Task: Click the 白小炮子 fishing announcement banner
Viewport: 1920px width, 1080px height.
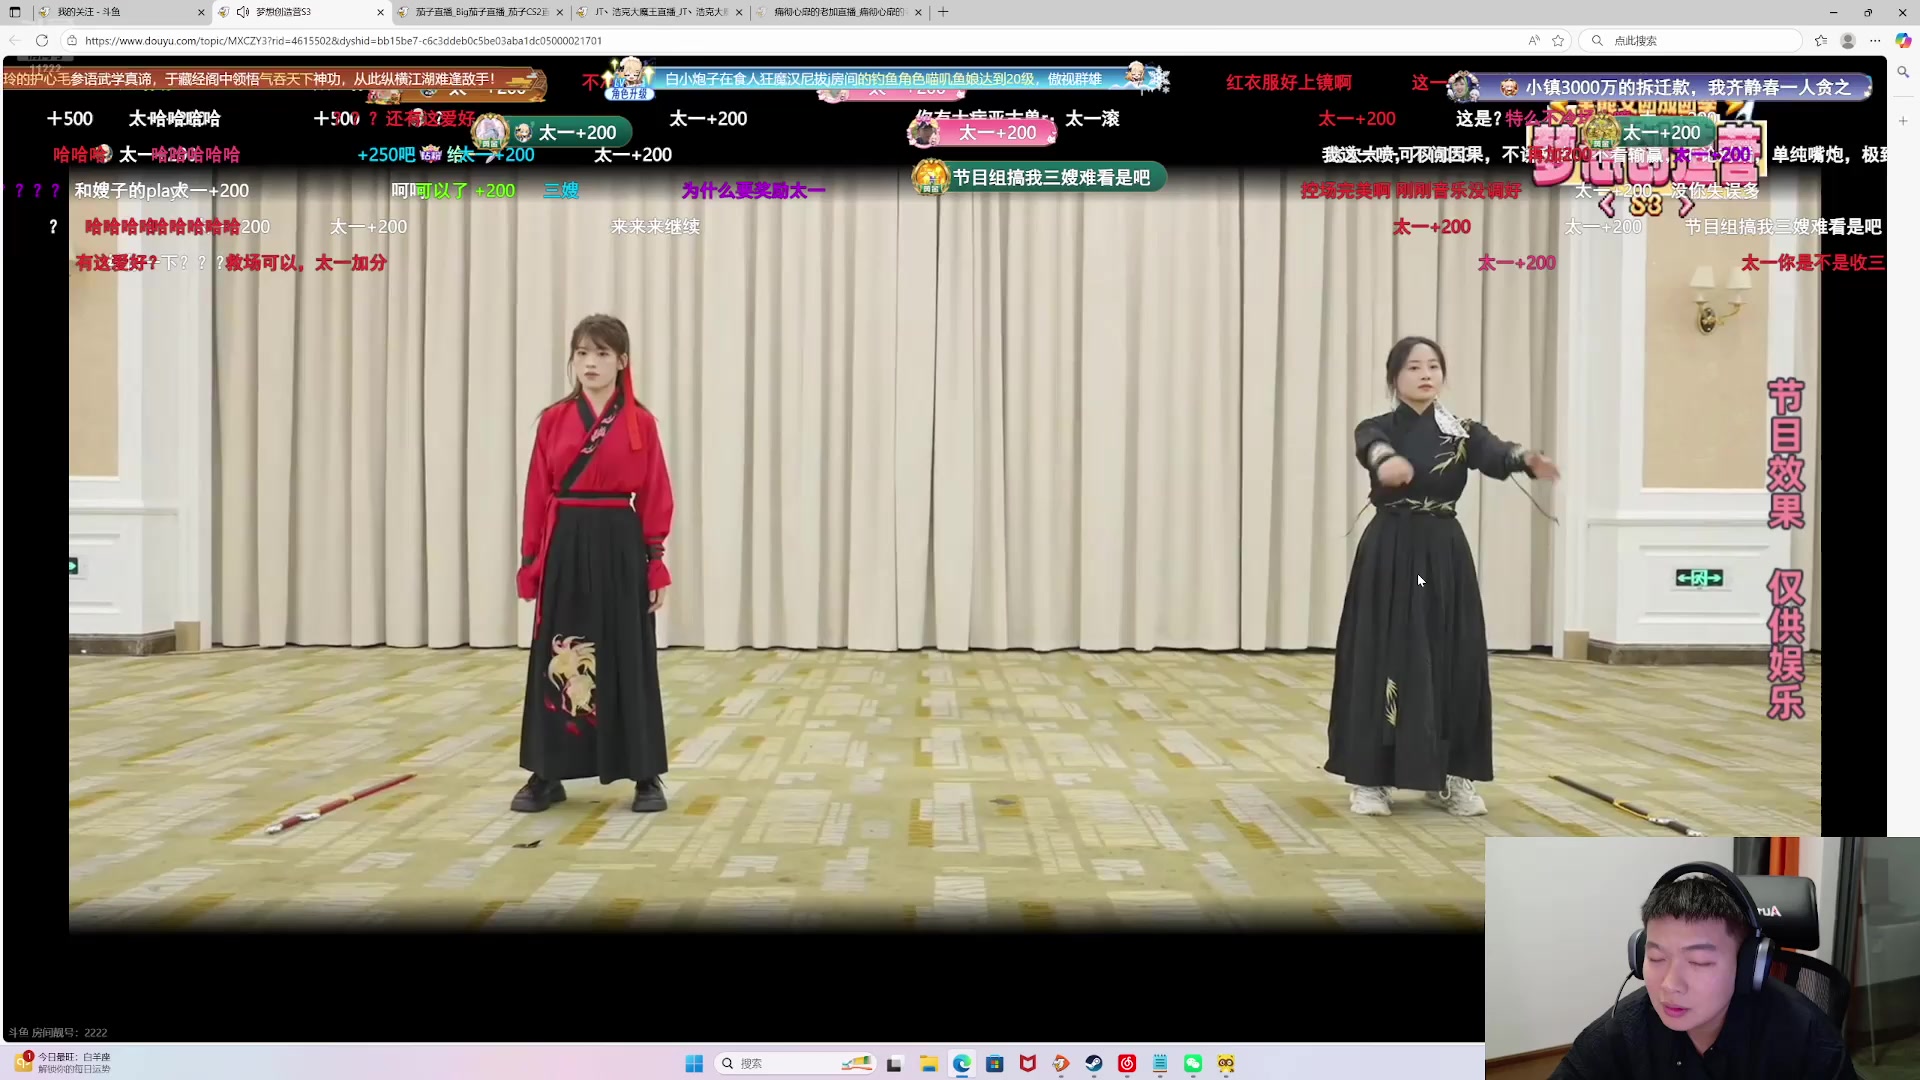Action: [883, 78]
